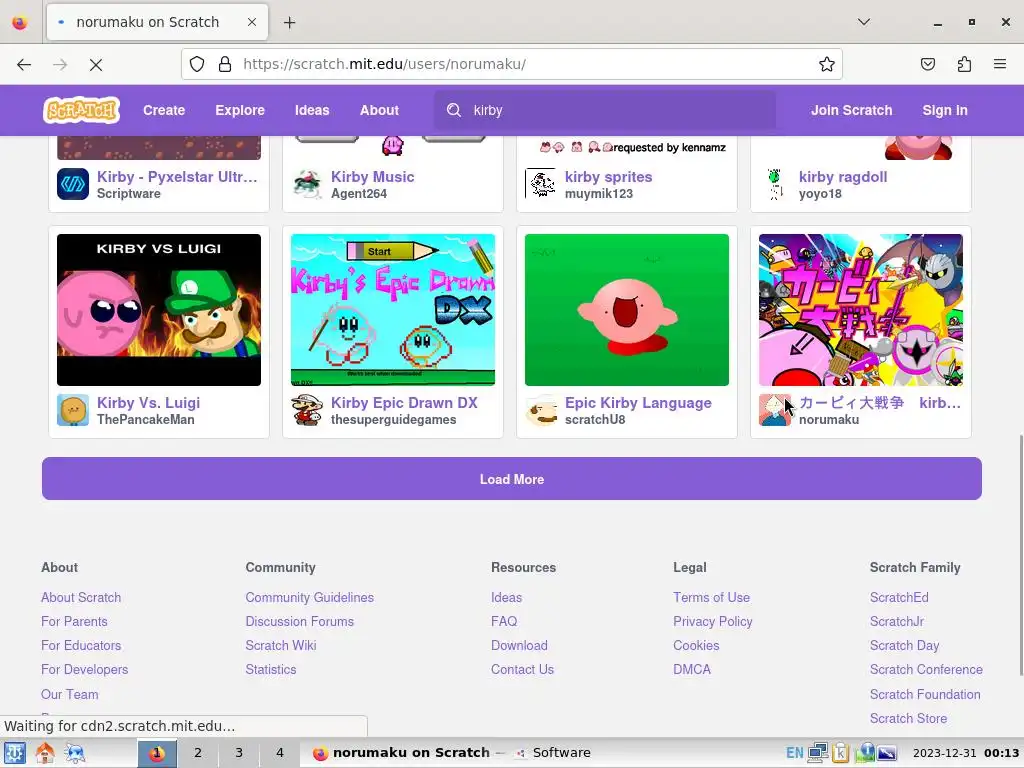Image resolution: width=1024 pixels, height=768 pixels.
Task: Click Agent264 user avatar
Action: coord(307,184)
